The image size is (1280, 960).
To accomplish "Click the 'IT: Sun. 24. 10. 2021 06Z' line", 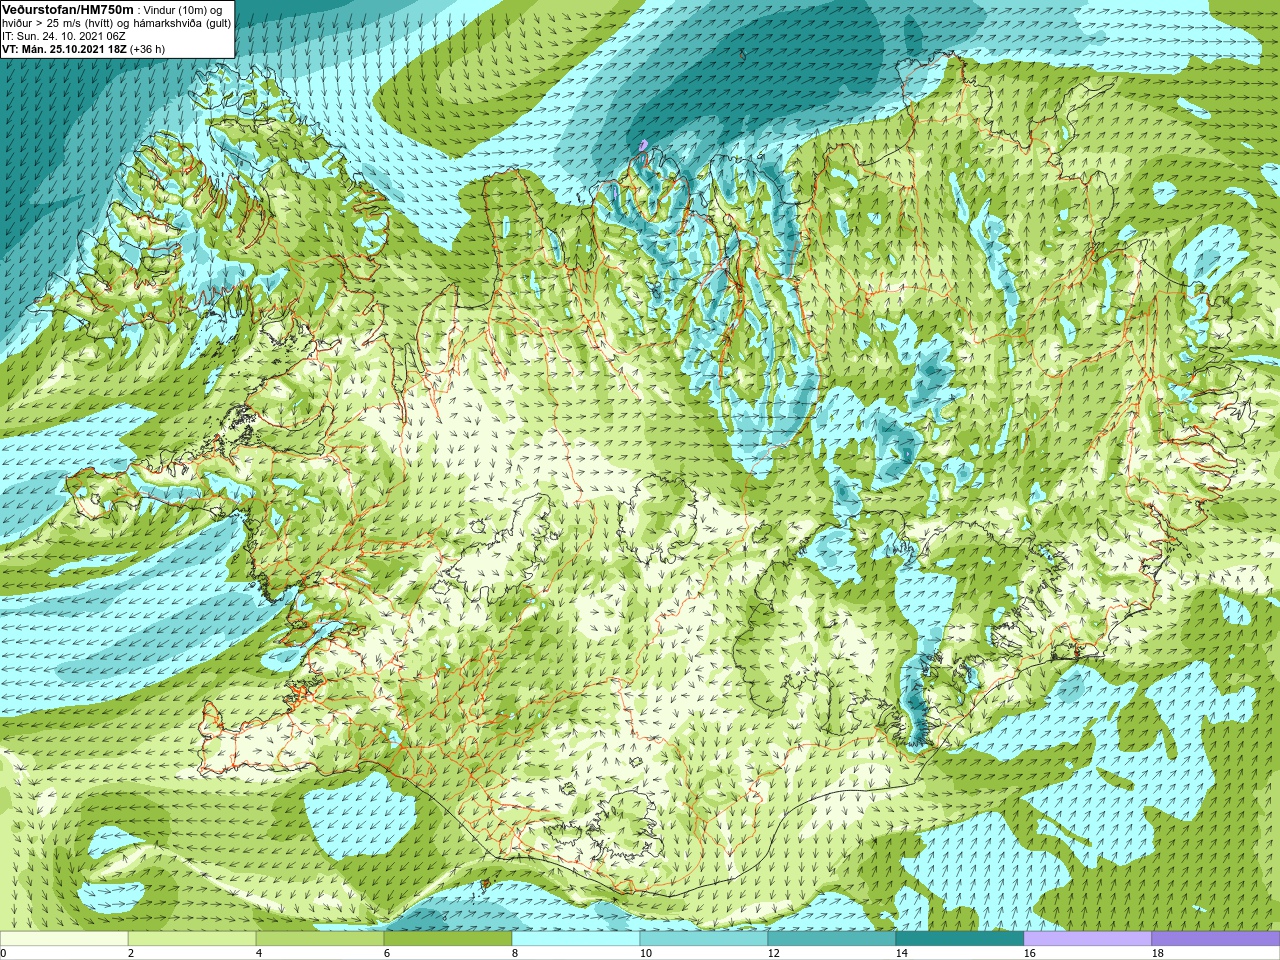I will [64, 36].
